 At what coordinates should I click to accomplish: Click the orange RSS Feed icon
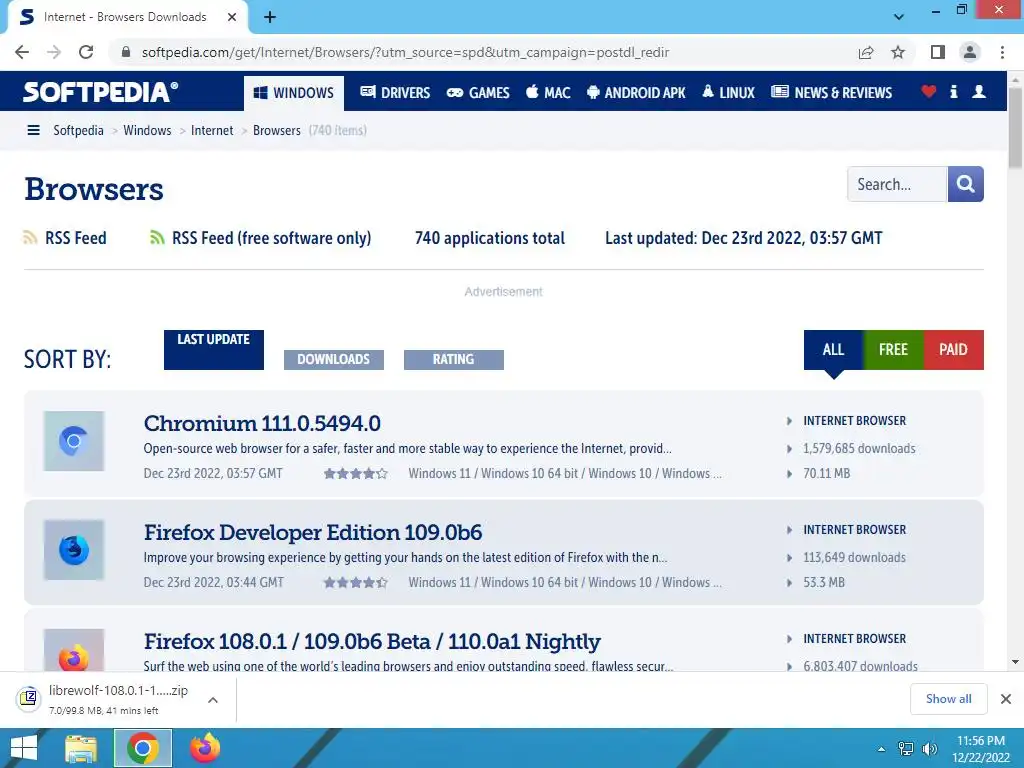tap(30, 238)
